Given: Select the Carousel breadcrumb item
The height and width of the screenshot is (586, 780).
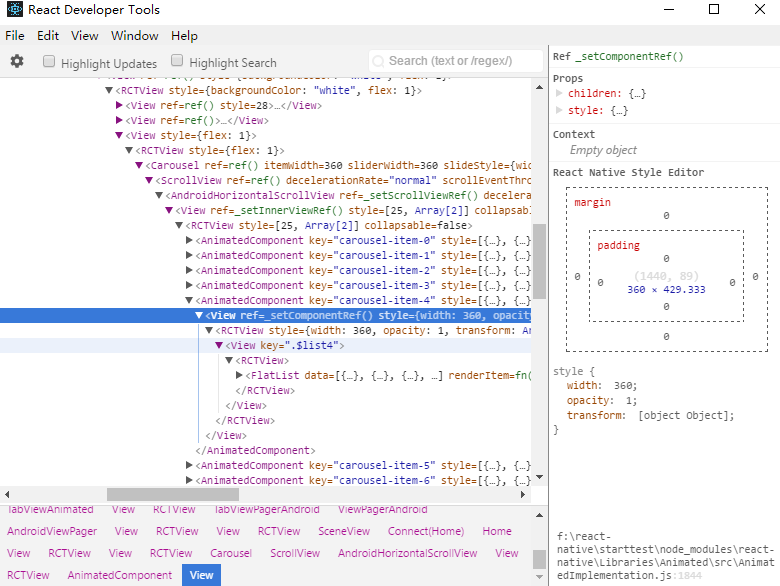Looking at the screenshot, I should (231, 553).
